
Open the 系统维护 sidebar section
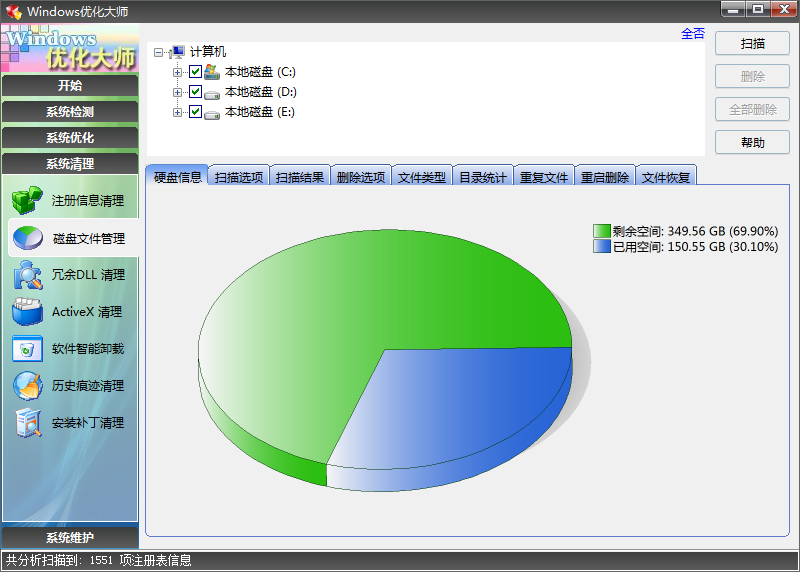click(70, 537)
